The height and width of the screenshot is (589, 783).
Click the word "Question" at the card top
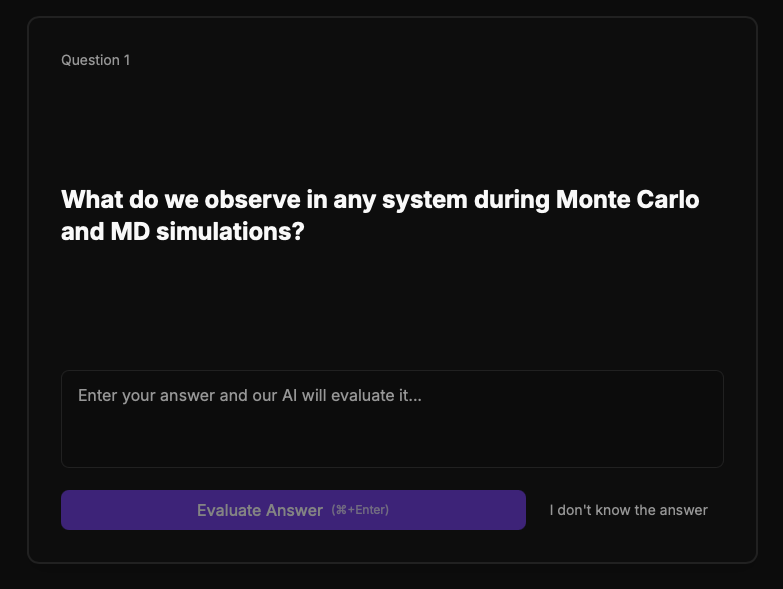point(90,60)
